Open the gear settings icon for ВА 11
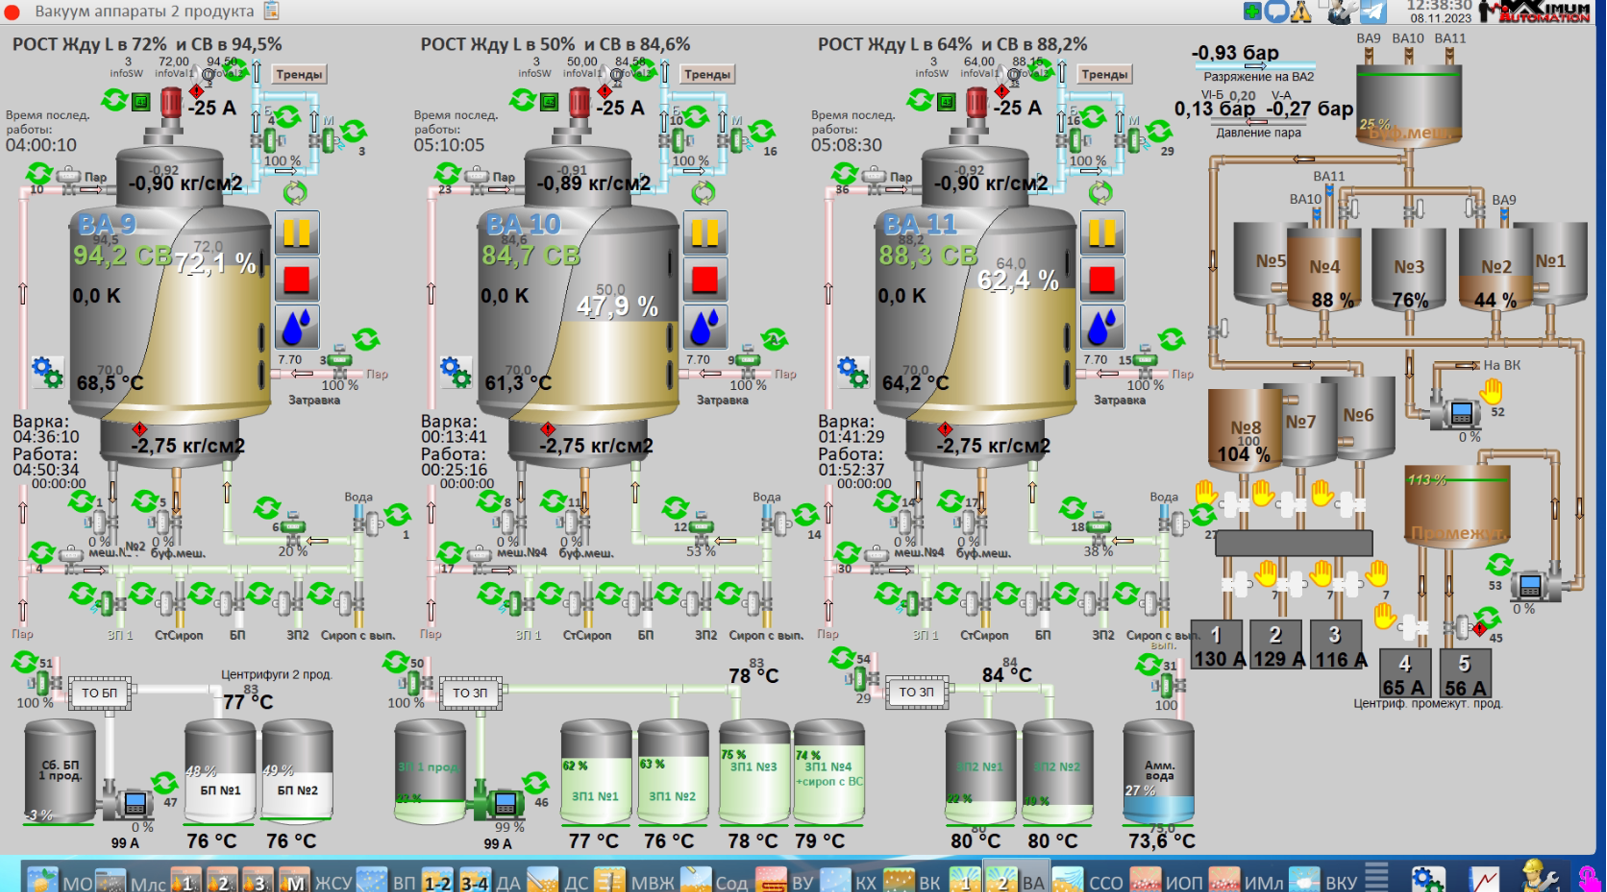 pos(853,372)
